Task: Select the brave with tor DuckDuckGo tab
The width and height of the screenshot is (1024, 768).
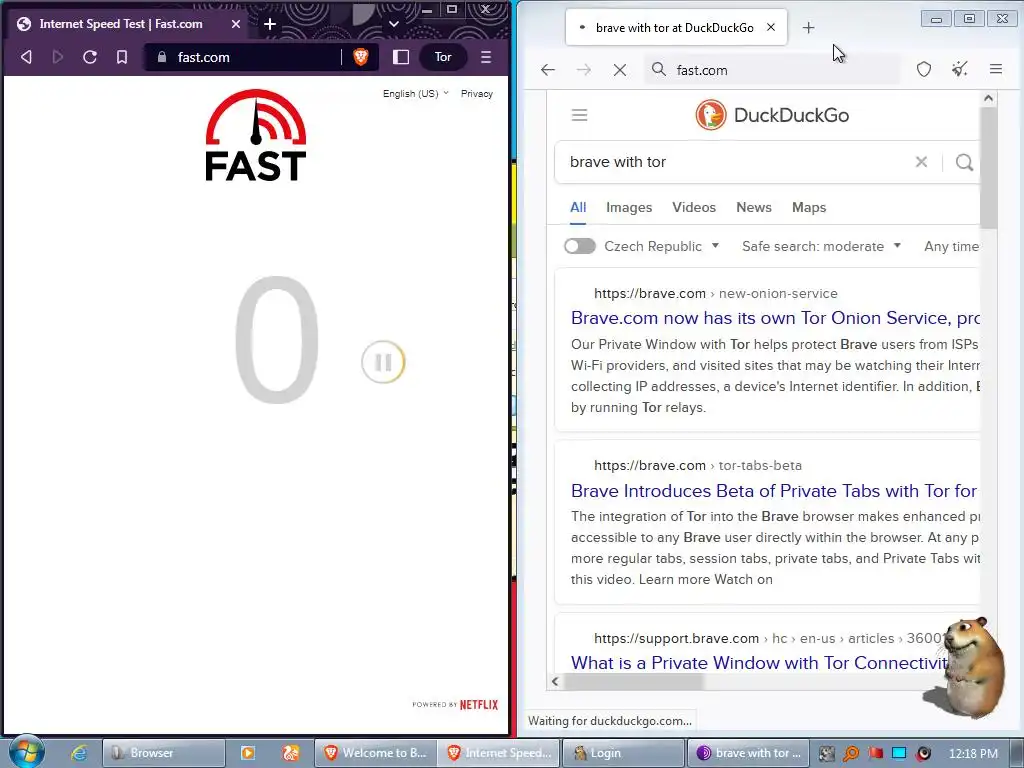Action: click(676, 27)
